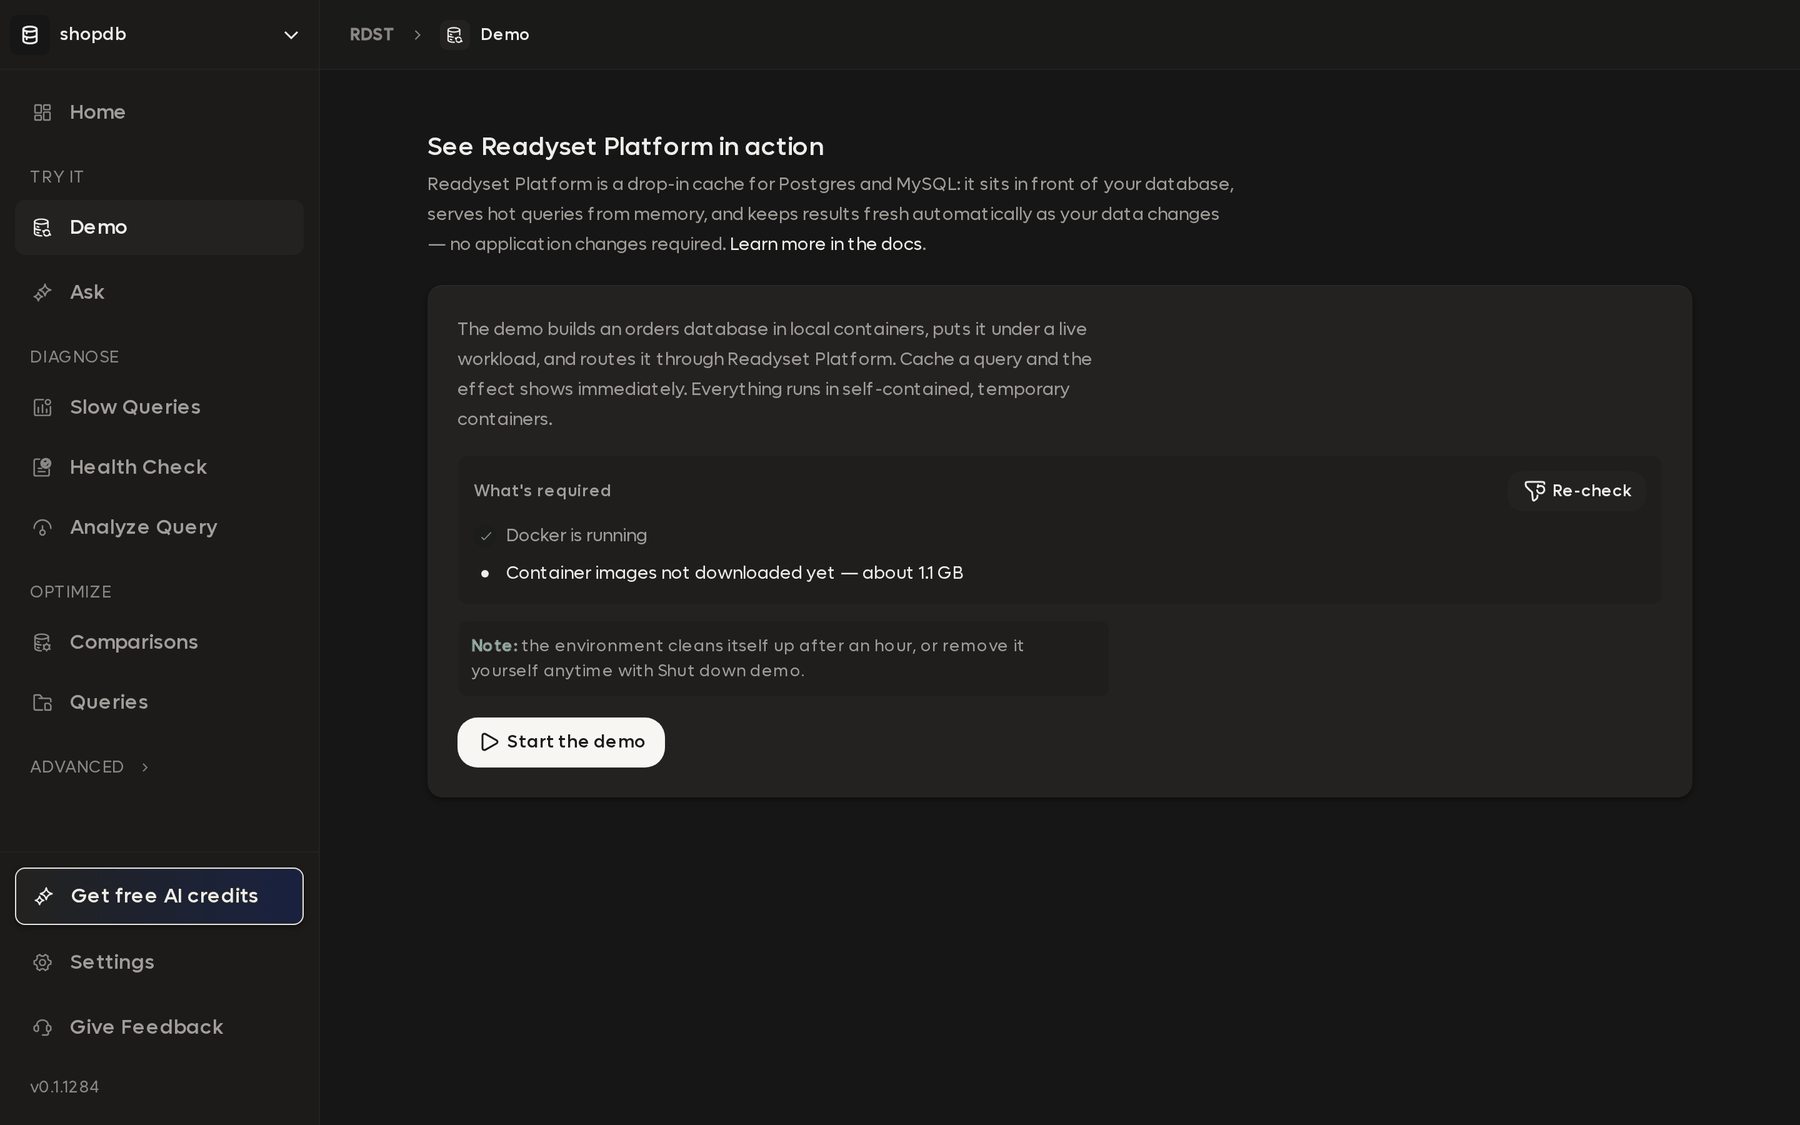Click the Queries folder icon

click(42, 703)
